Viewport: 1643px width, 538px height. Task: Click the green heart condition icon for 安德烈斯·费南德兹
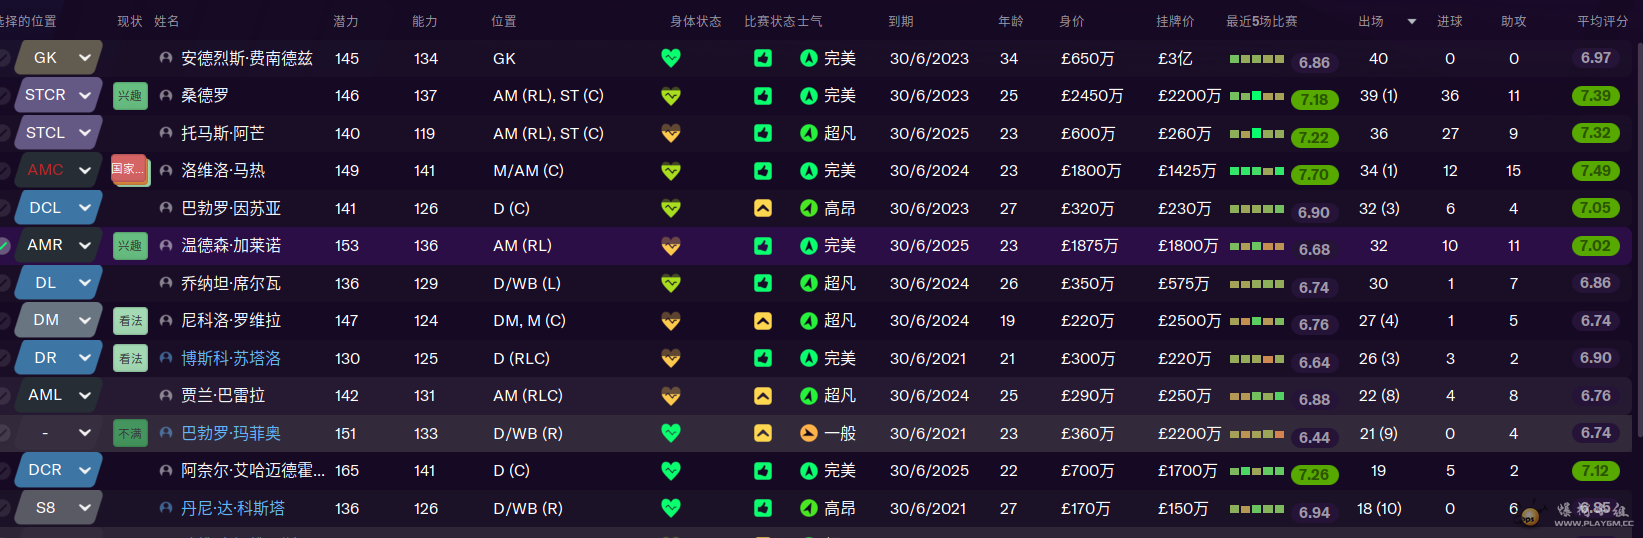click(x=671, y=58)
